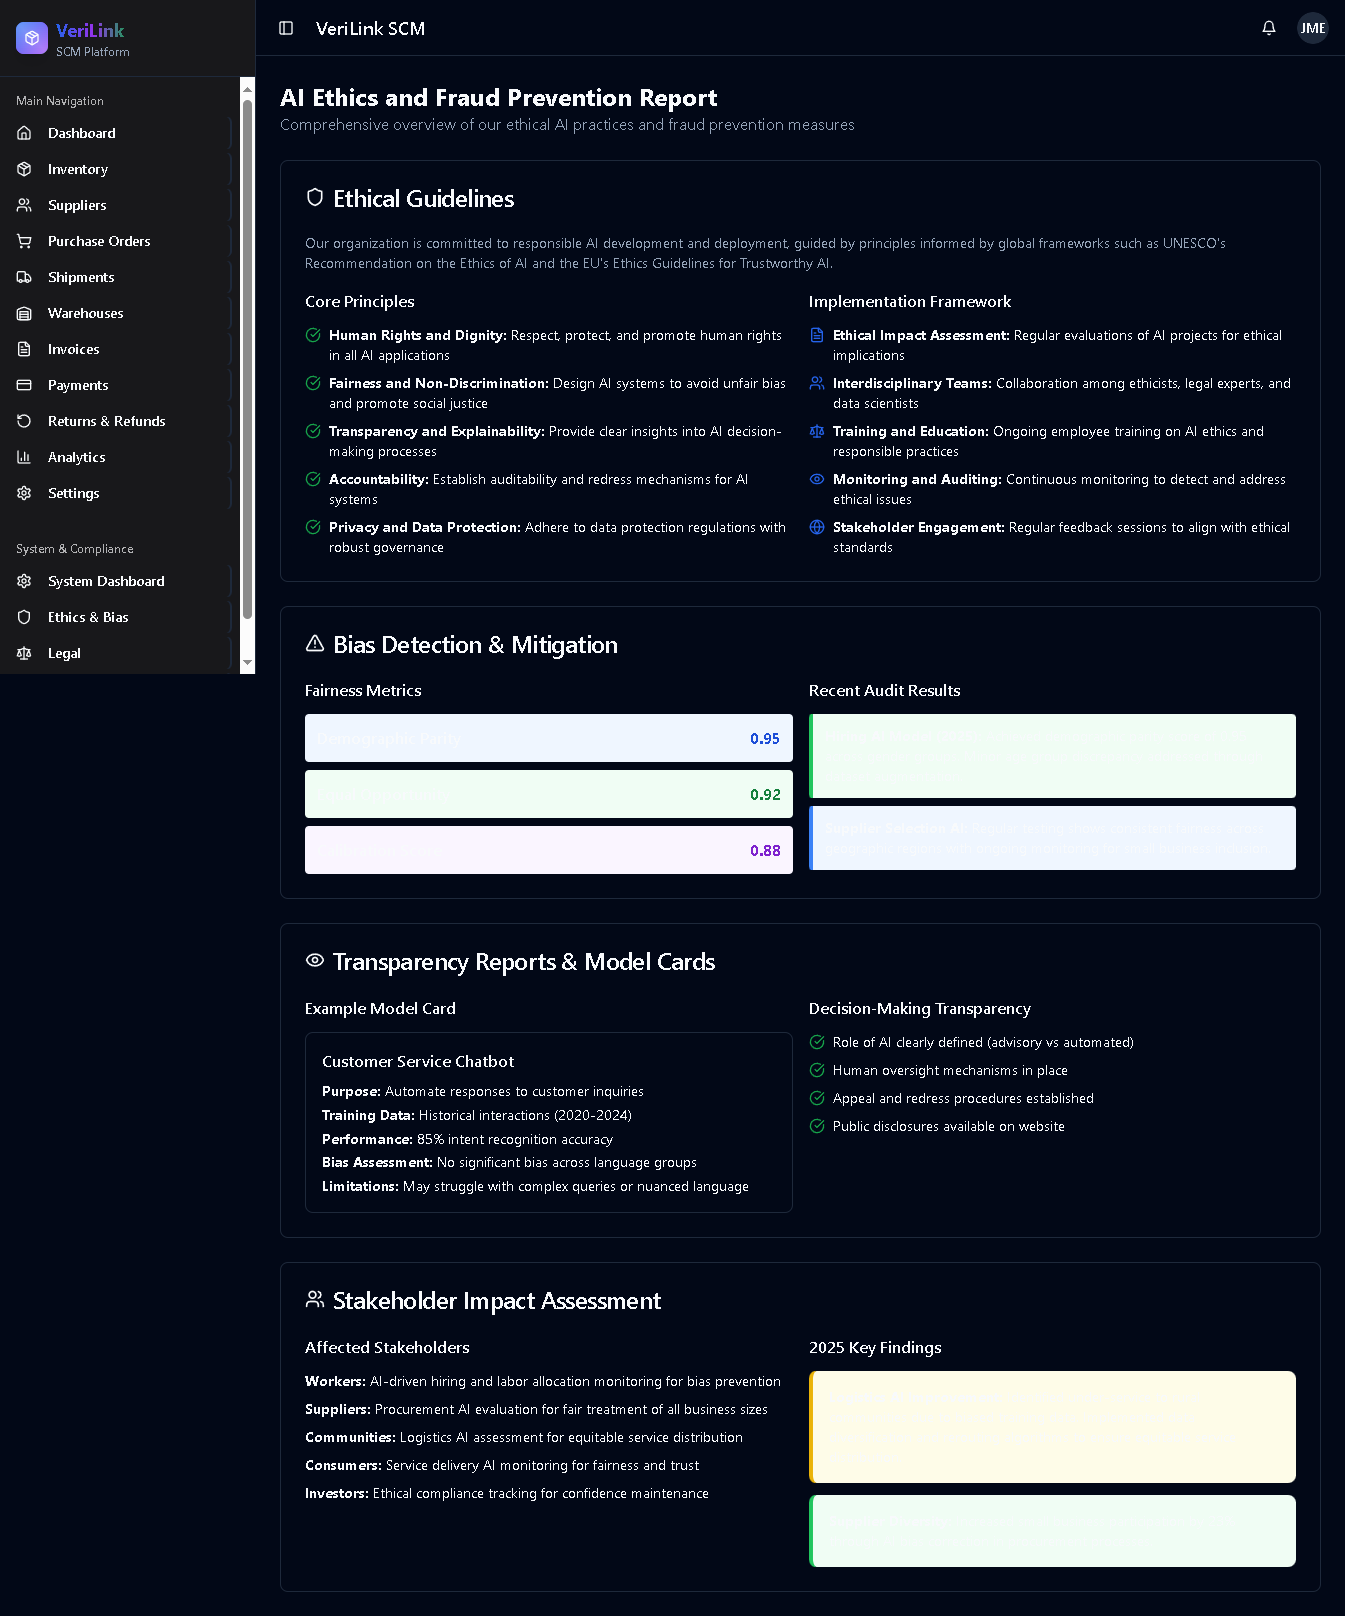
Task: Click the yellow 2025 key findings card
Action: 1052,1427
